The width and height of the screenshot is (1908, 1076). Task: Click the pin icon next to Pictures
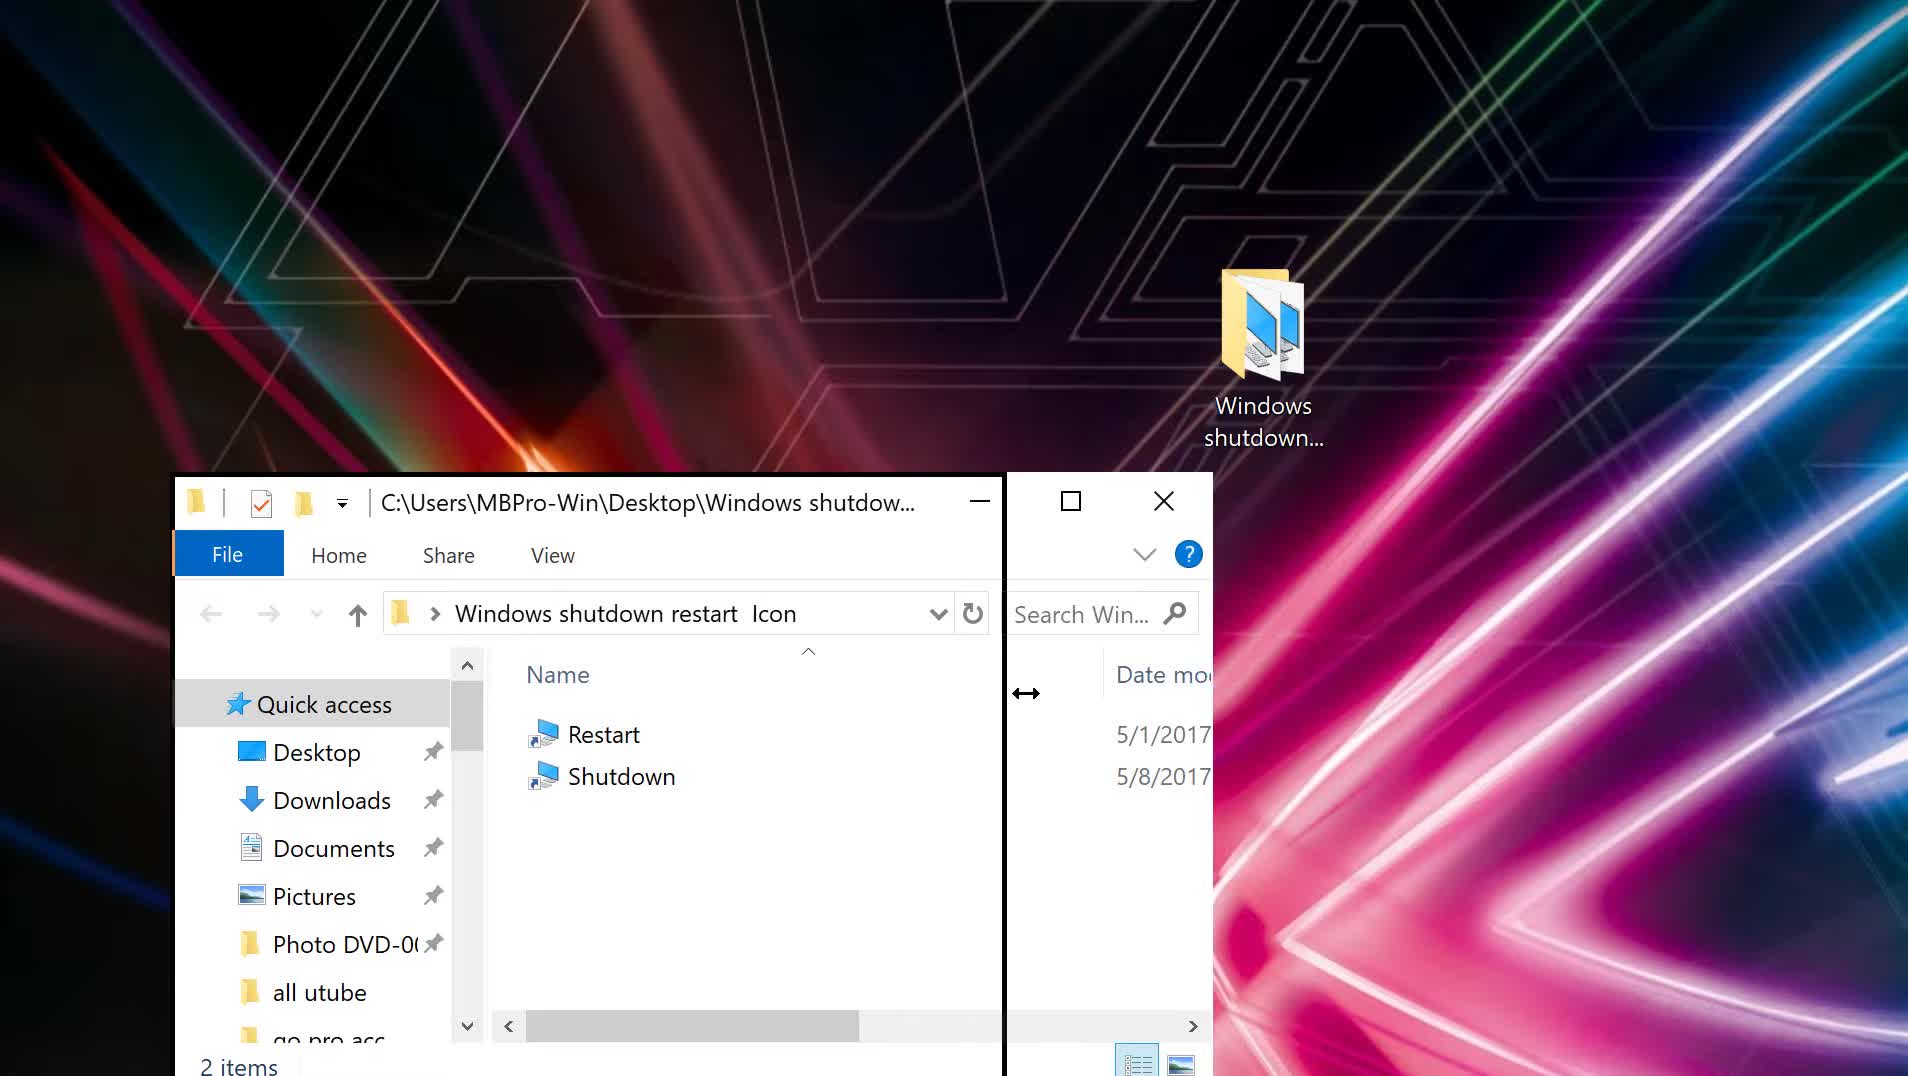click(x=433, y=895)
